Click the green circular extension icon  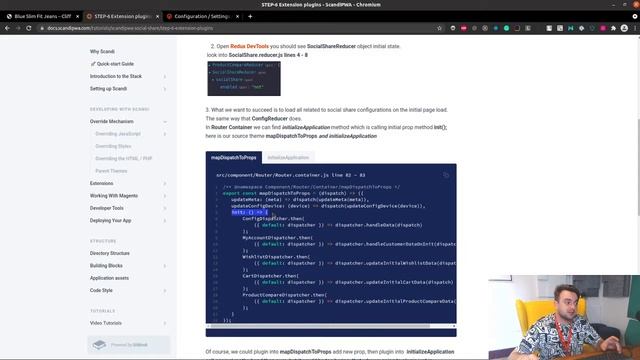pos(507,28)
